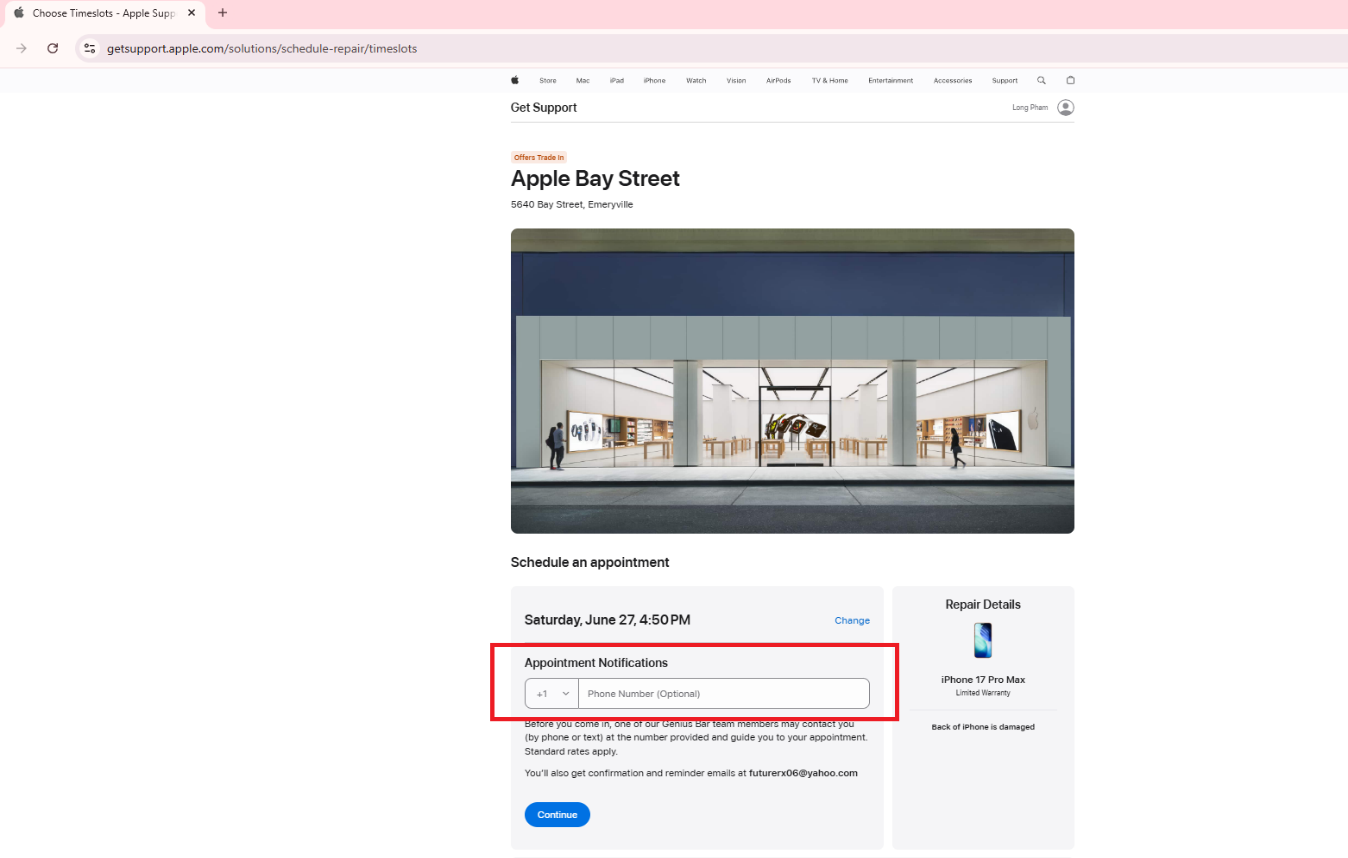Click the Schedule an appointment heading
Image resolution: width=1348 pixels, height=858 pixels.
click(590, 563)
